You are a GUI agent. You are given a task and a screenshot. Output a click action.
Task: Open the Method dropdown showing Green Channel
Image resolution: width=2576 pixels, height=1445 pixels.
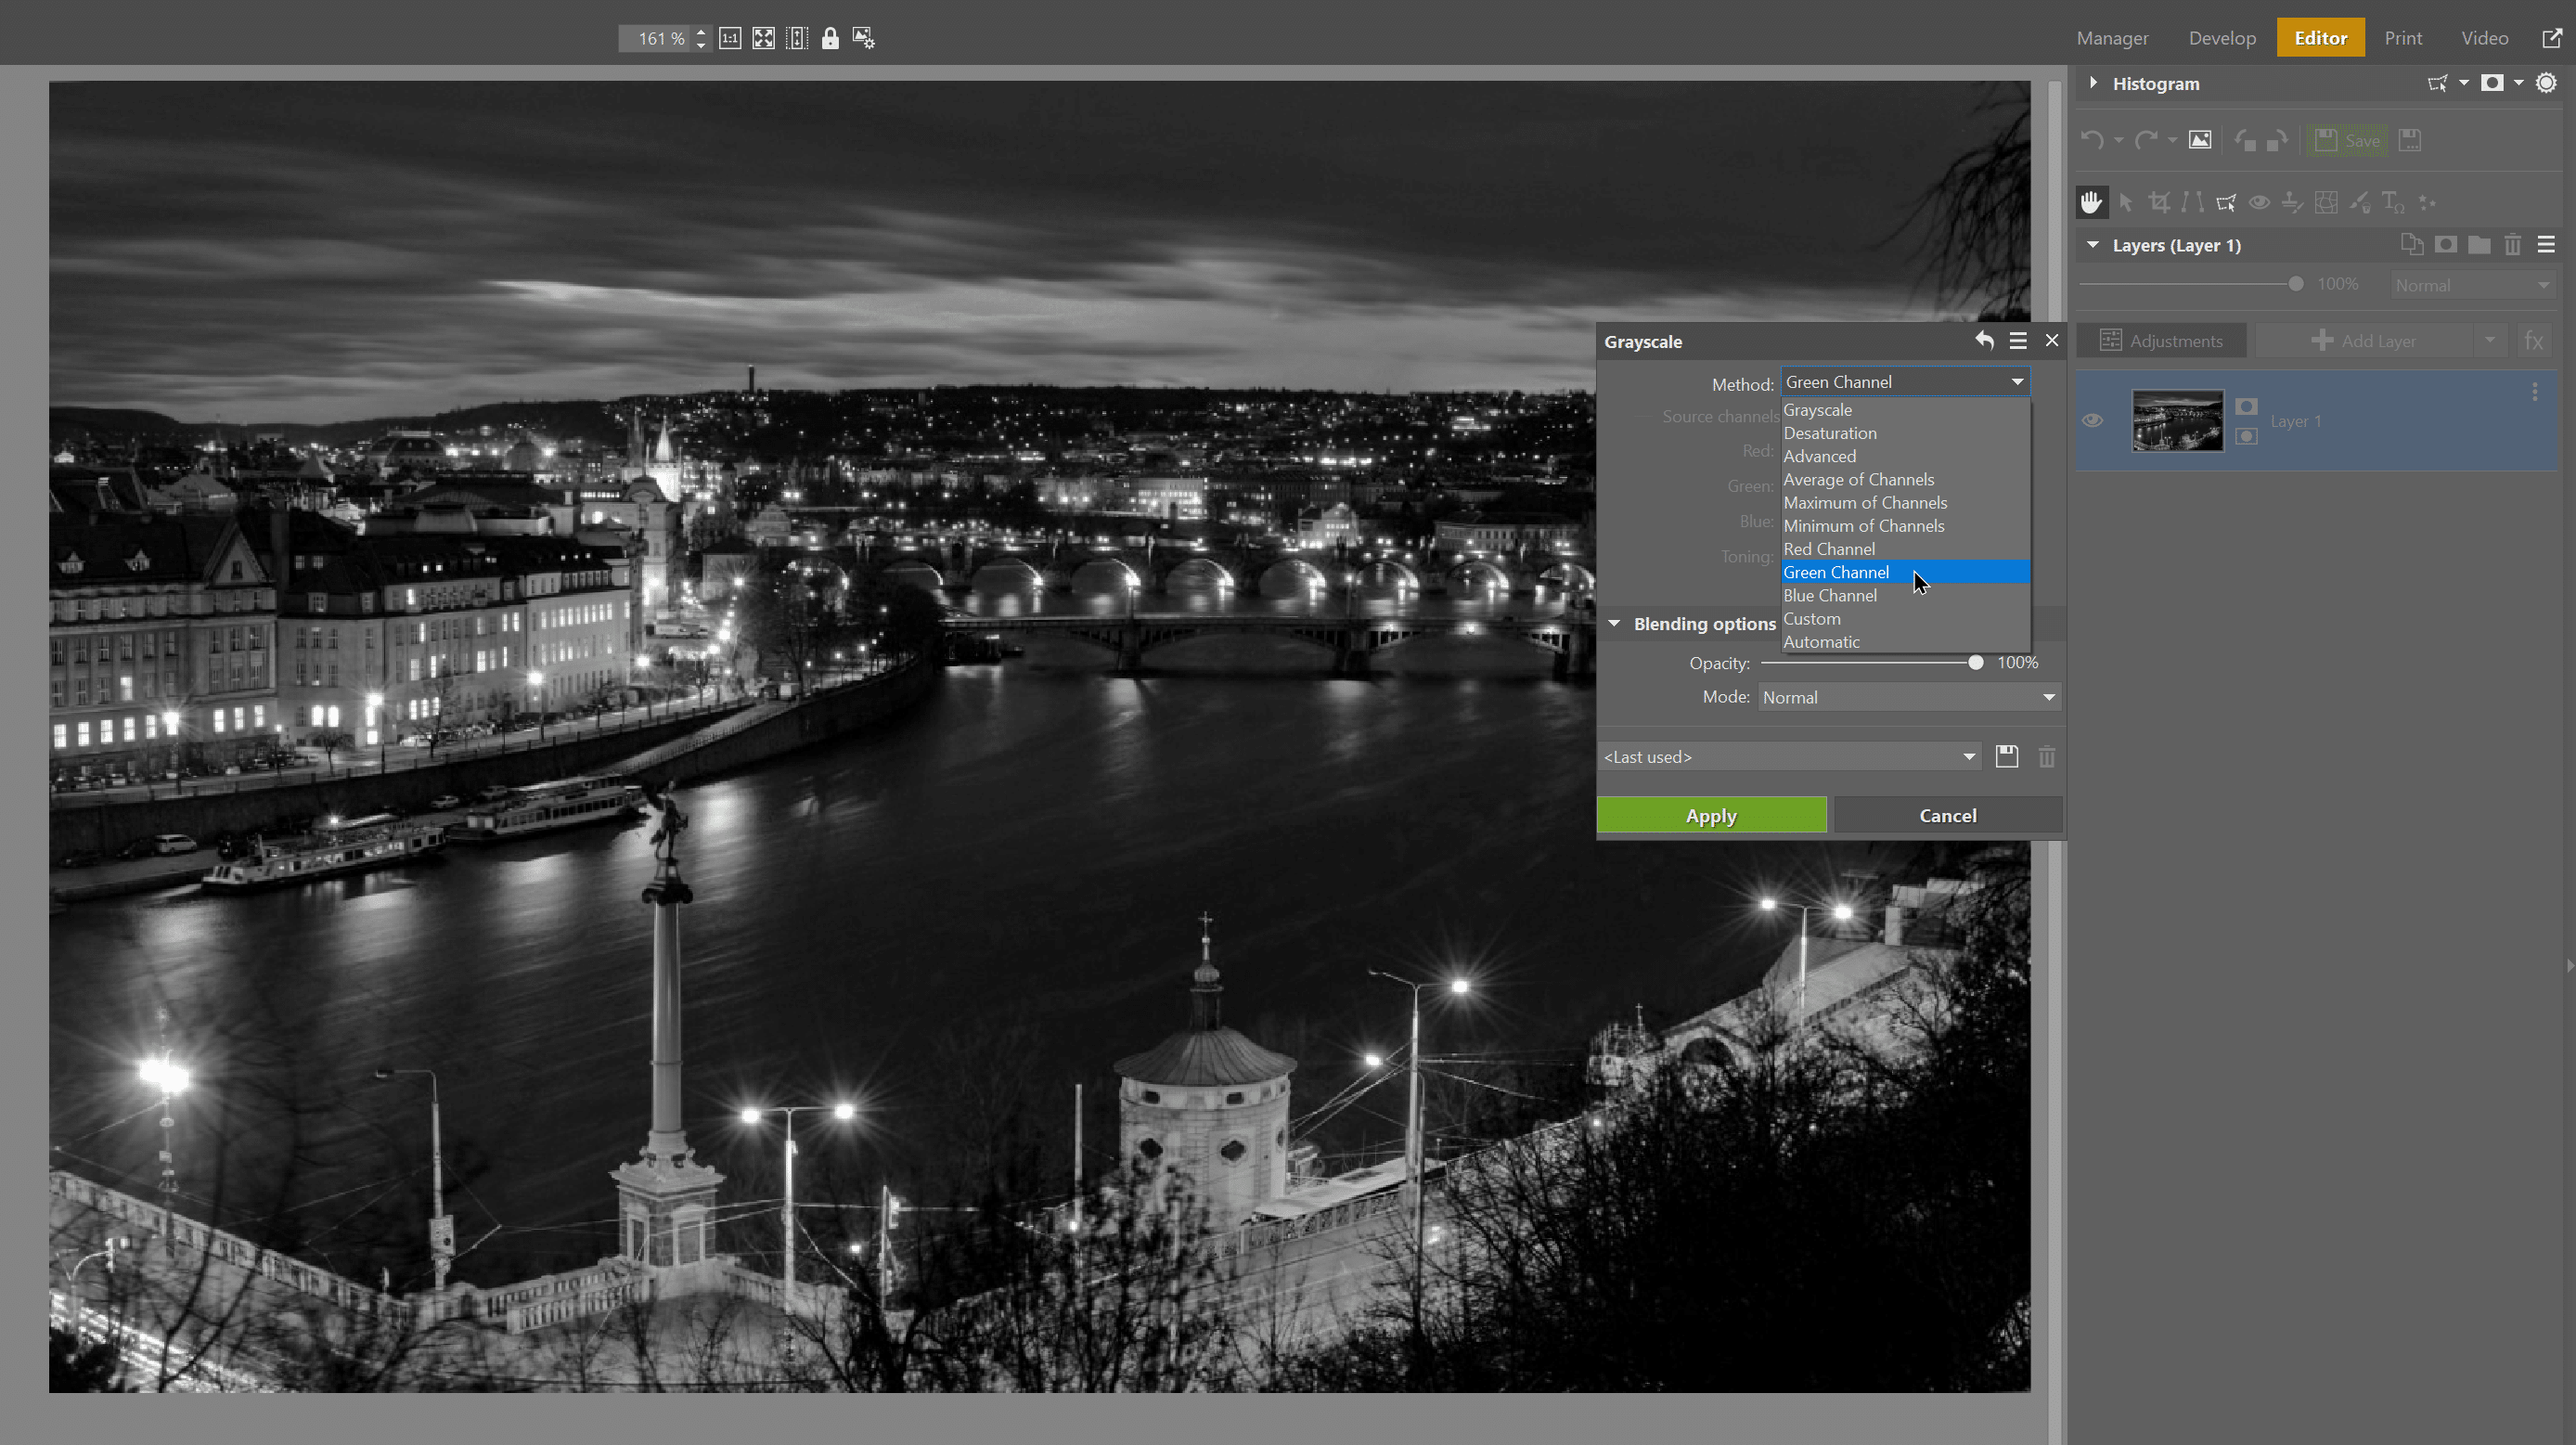point(1905,382)
